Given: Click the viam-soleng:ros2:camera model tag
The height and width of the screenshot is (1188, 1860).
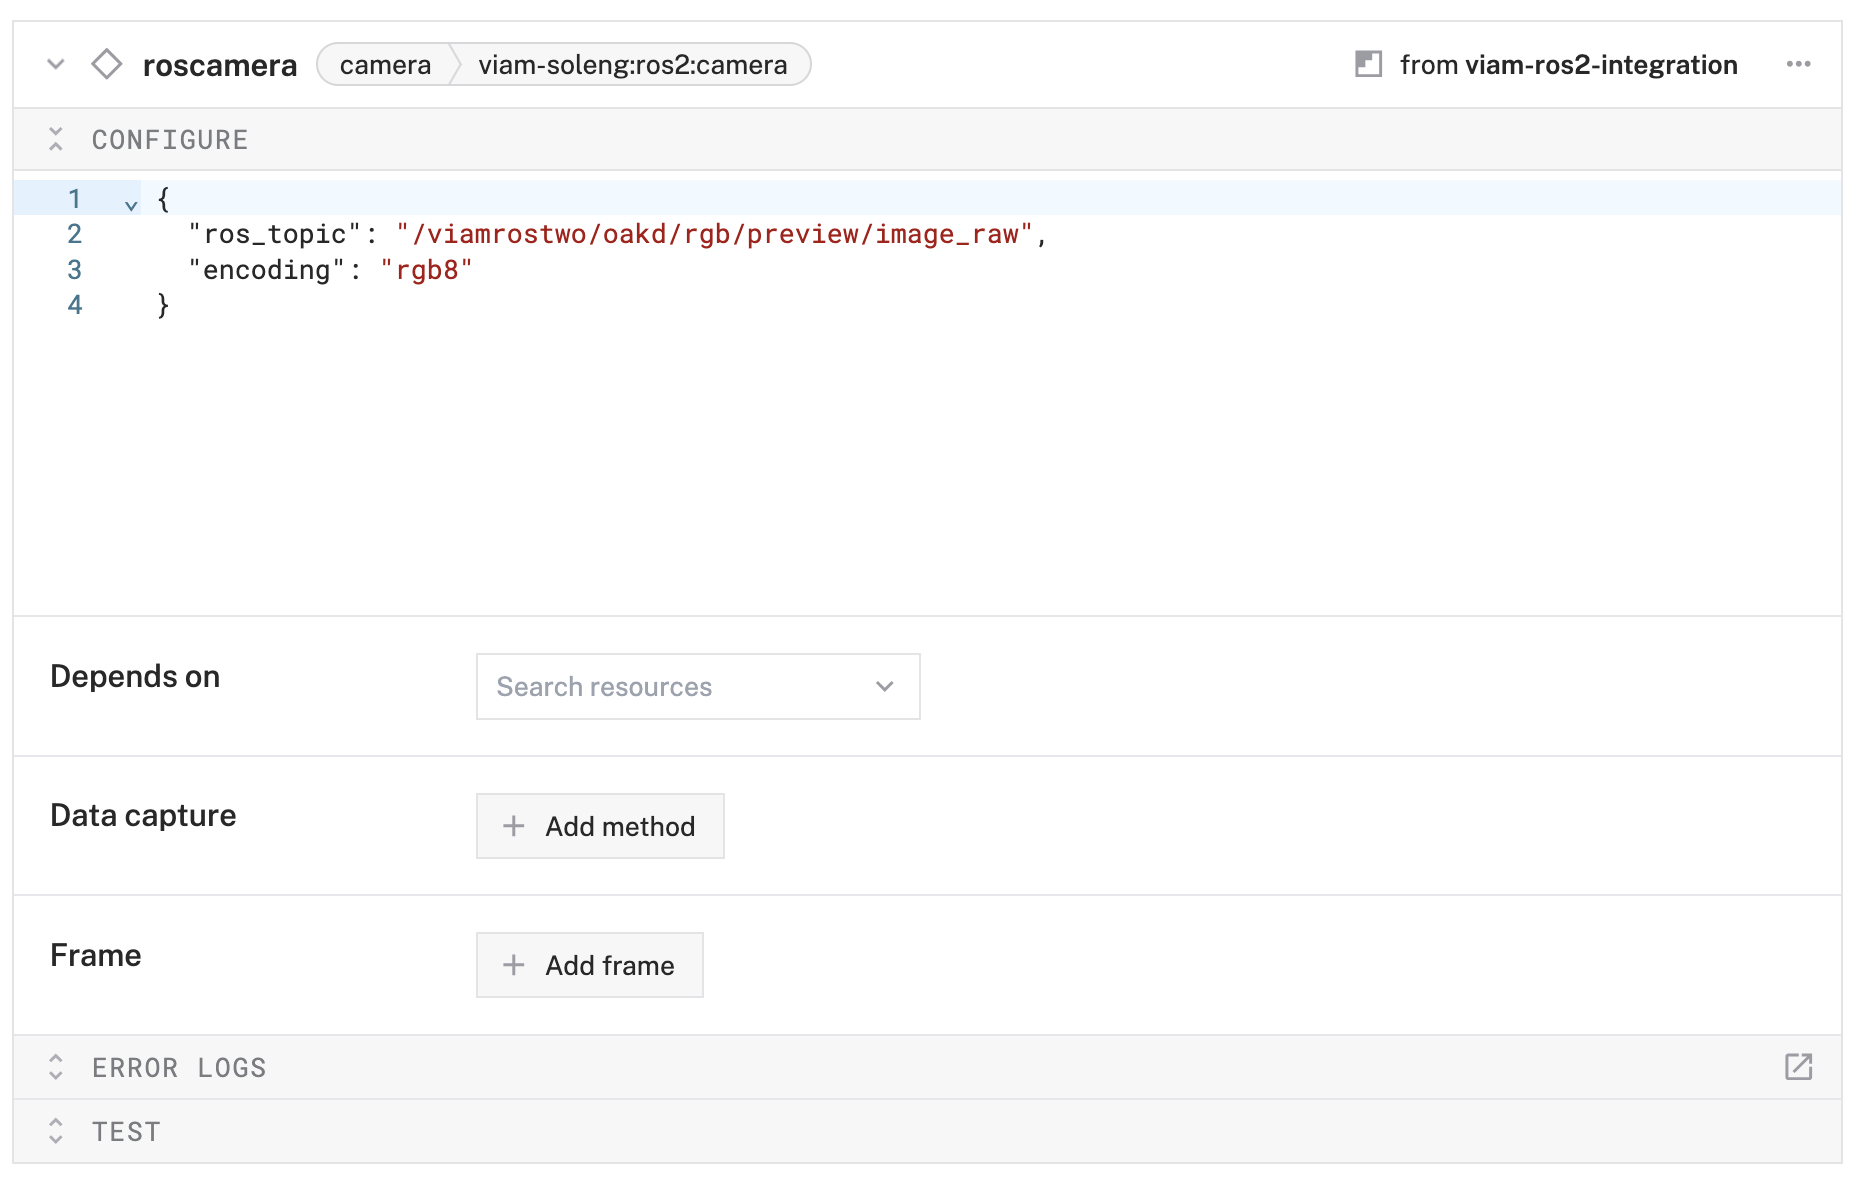Looking at the screenshot, I should (632, 65).
